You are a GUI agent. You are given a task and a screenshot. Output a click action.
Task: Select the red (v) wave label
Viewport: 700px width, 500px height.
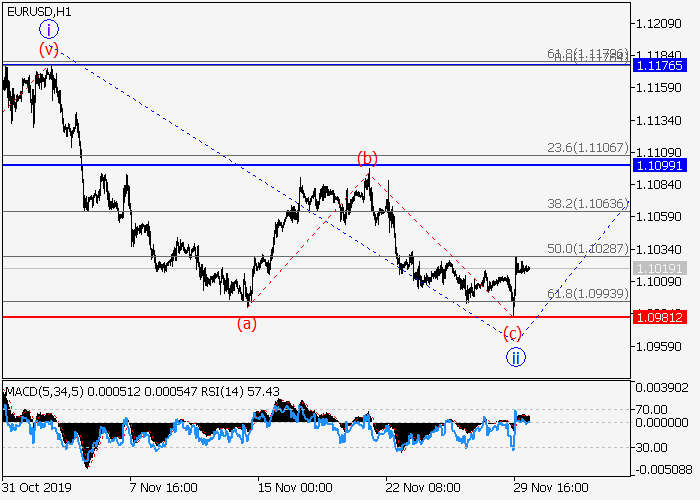tap(48, 49)
